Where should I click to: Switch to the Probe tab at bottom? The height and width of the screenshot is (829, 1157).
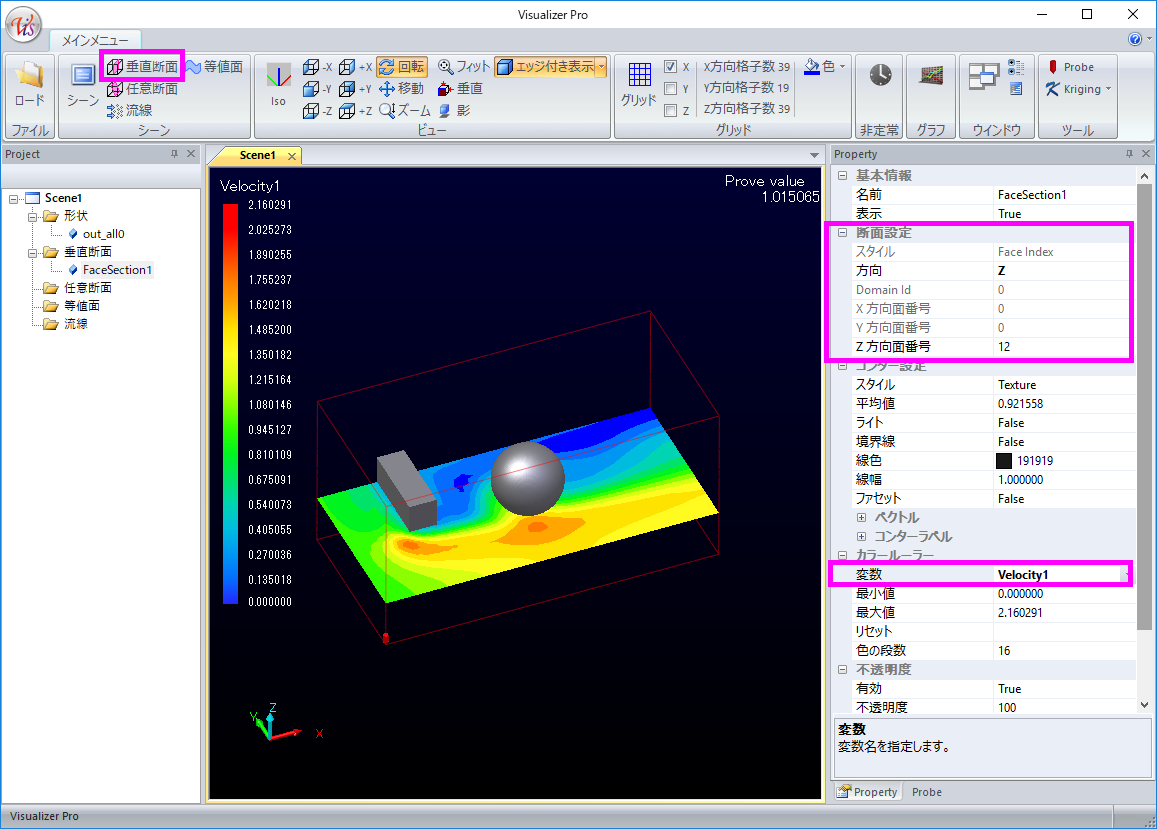point(926,792)
